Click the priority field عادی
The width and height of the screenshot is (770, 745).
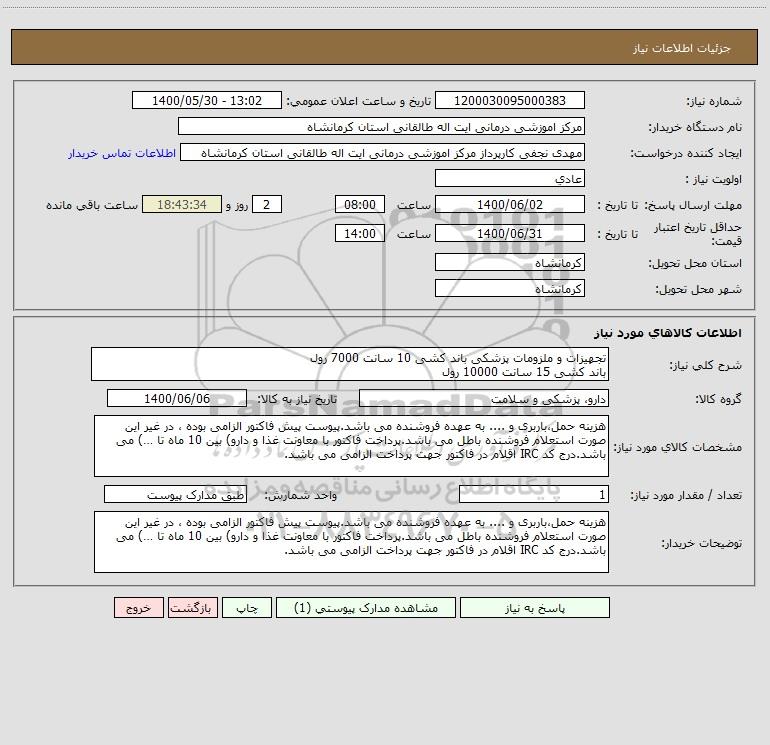point(510,178)
